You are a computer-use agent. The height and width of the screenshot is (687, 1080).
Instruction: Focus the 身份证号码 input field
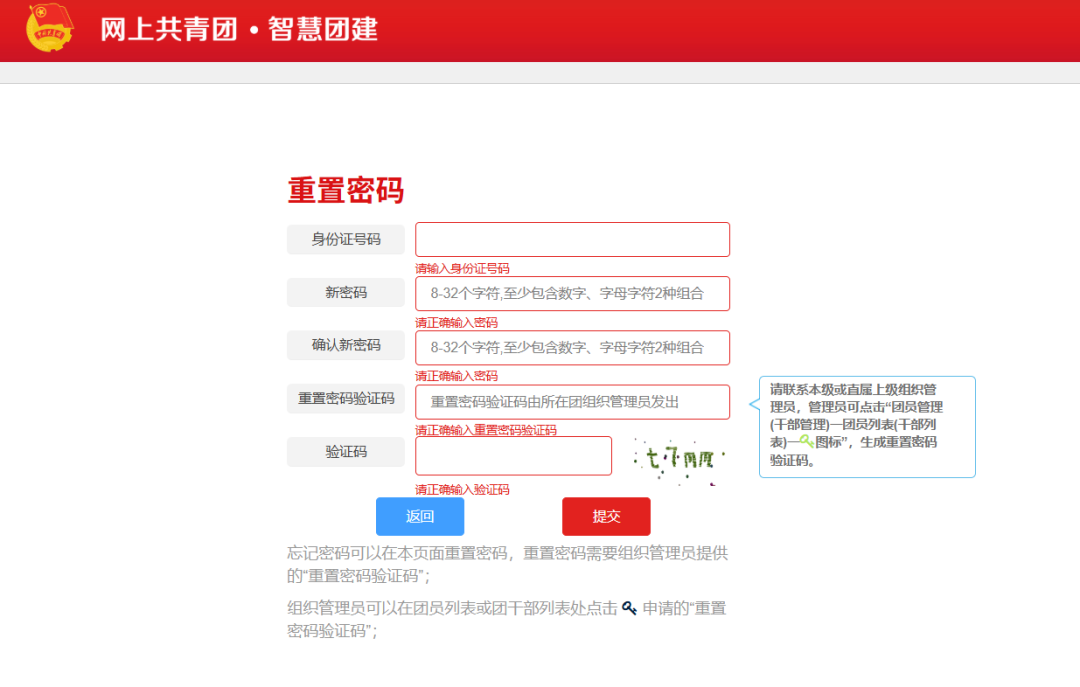(572, 240)
